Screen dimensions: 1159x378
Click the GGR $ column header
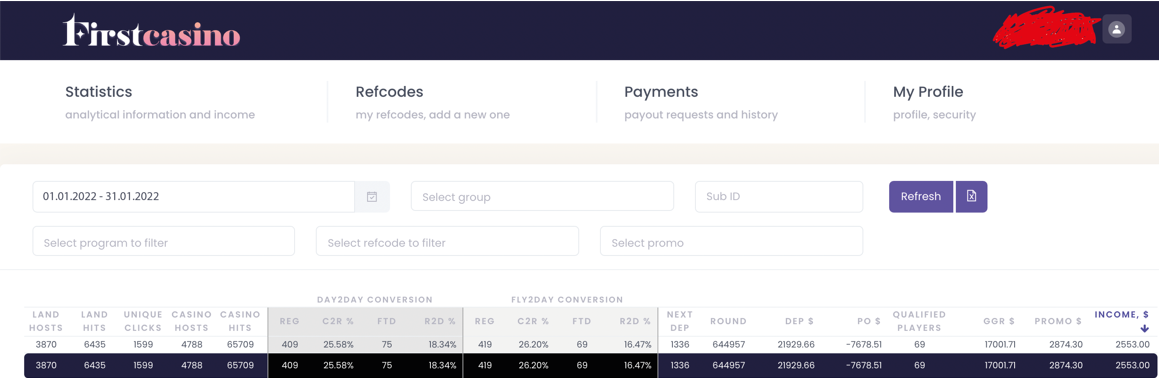click(x=999, y=321)
